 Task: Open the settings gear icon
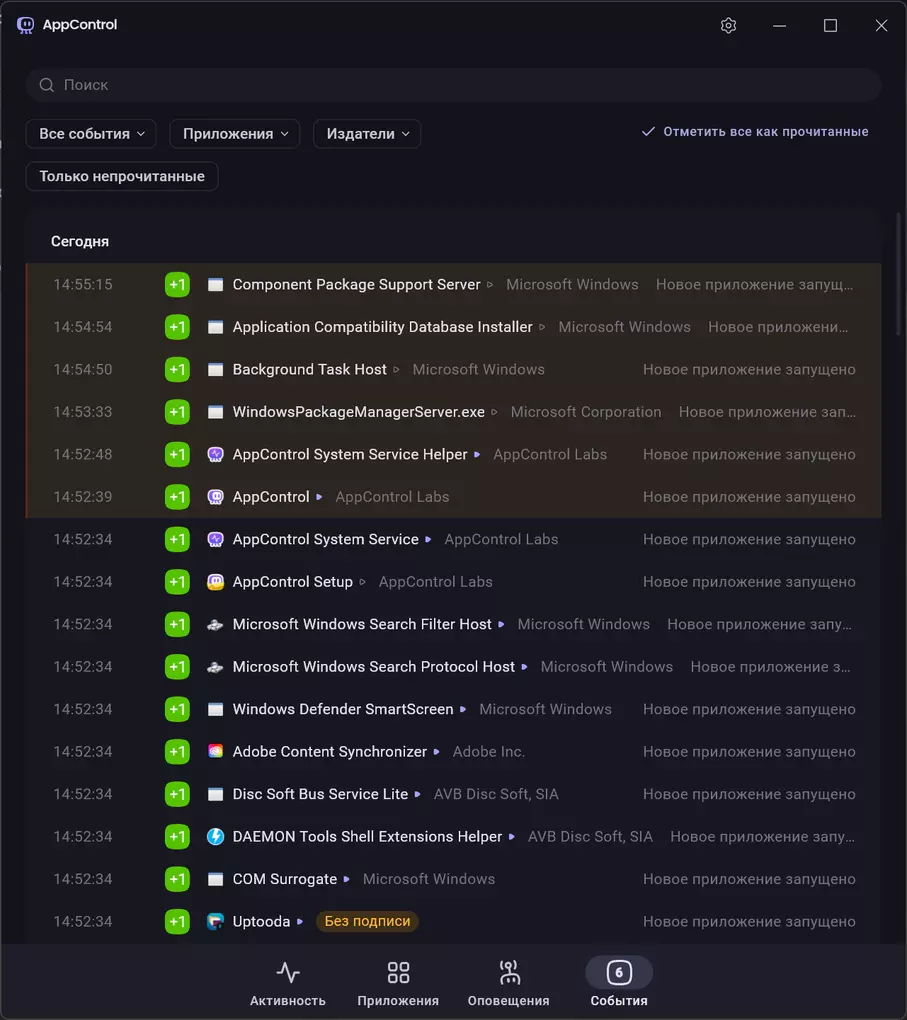coord(728,26)
